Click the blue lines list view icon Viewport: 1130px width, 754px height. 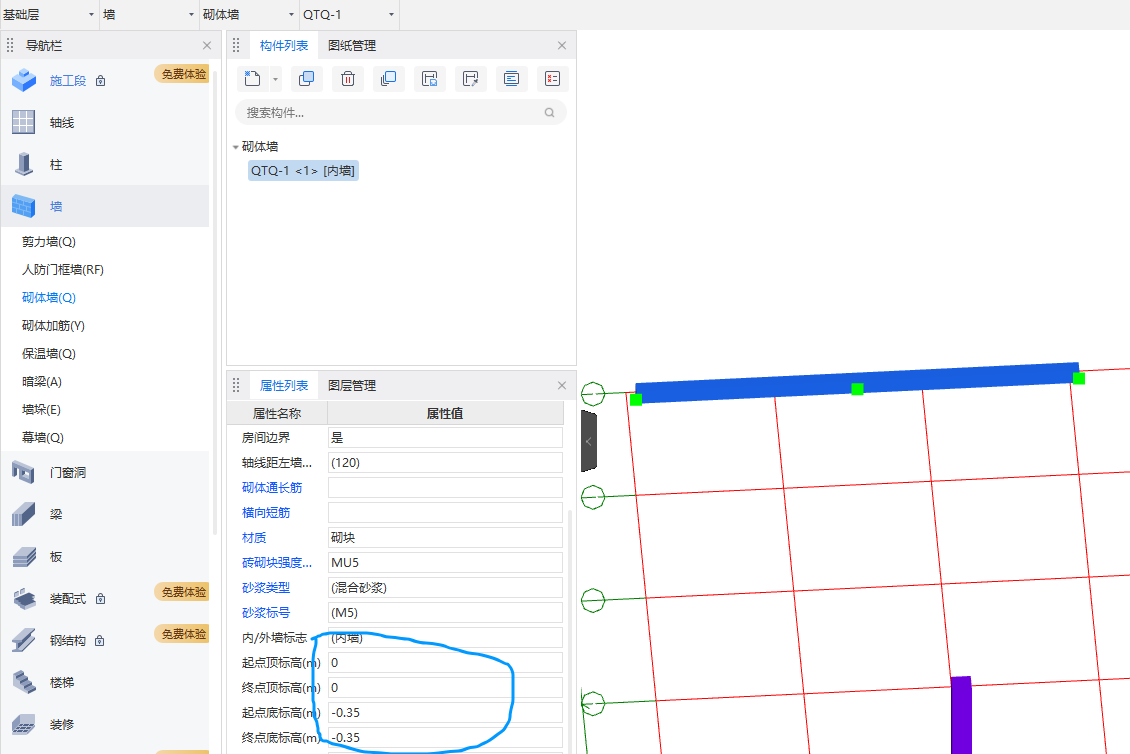coord(512,79)
